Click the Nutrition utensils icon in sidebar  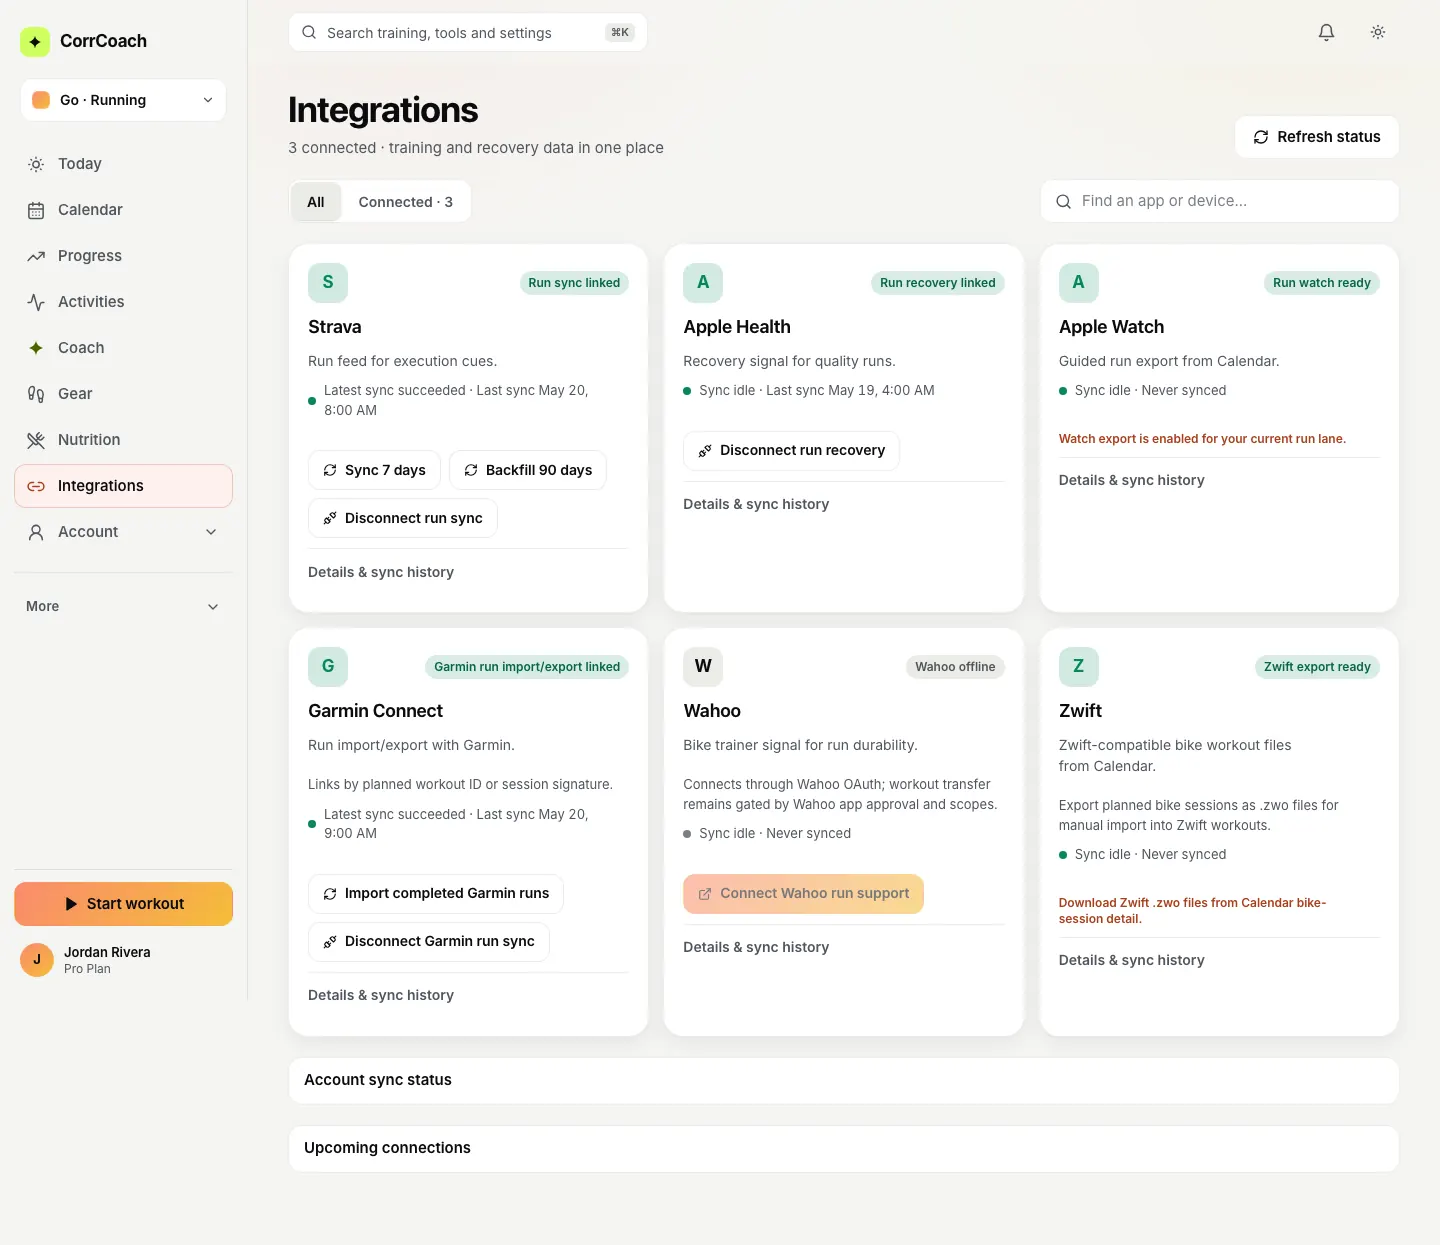[x=36, y=440]
